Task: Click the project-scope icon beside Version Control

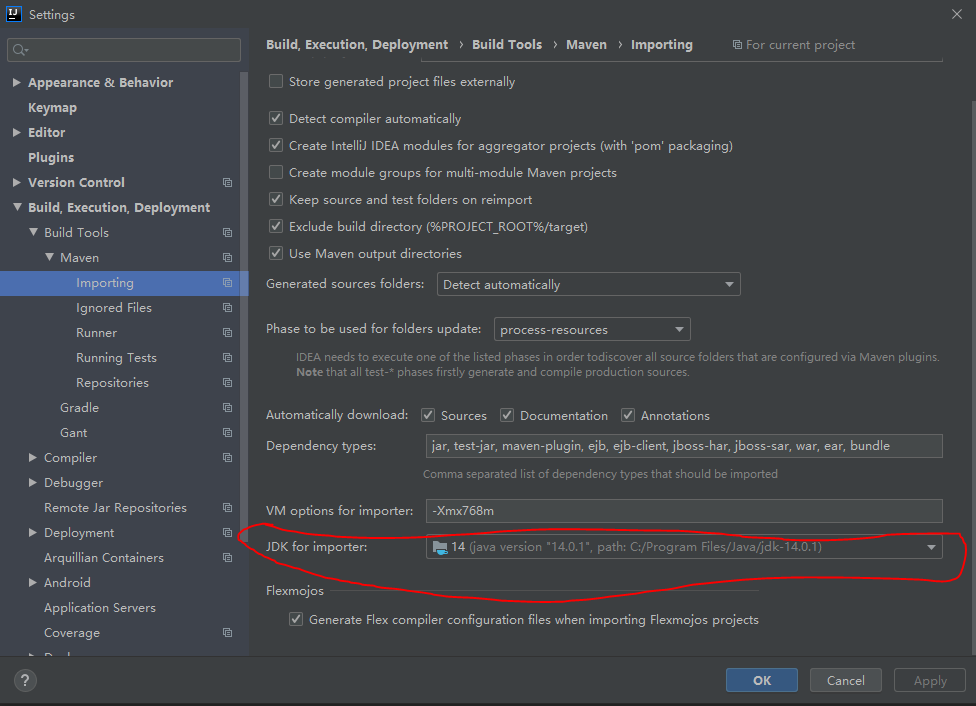Action: tap(227, 182)
